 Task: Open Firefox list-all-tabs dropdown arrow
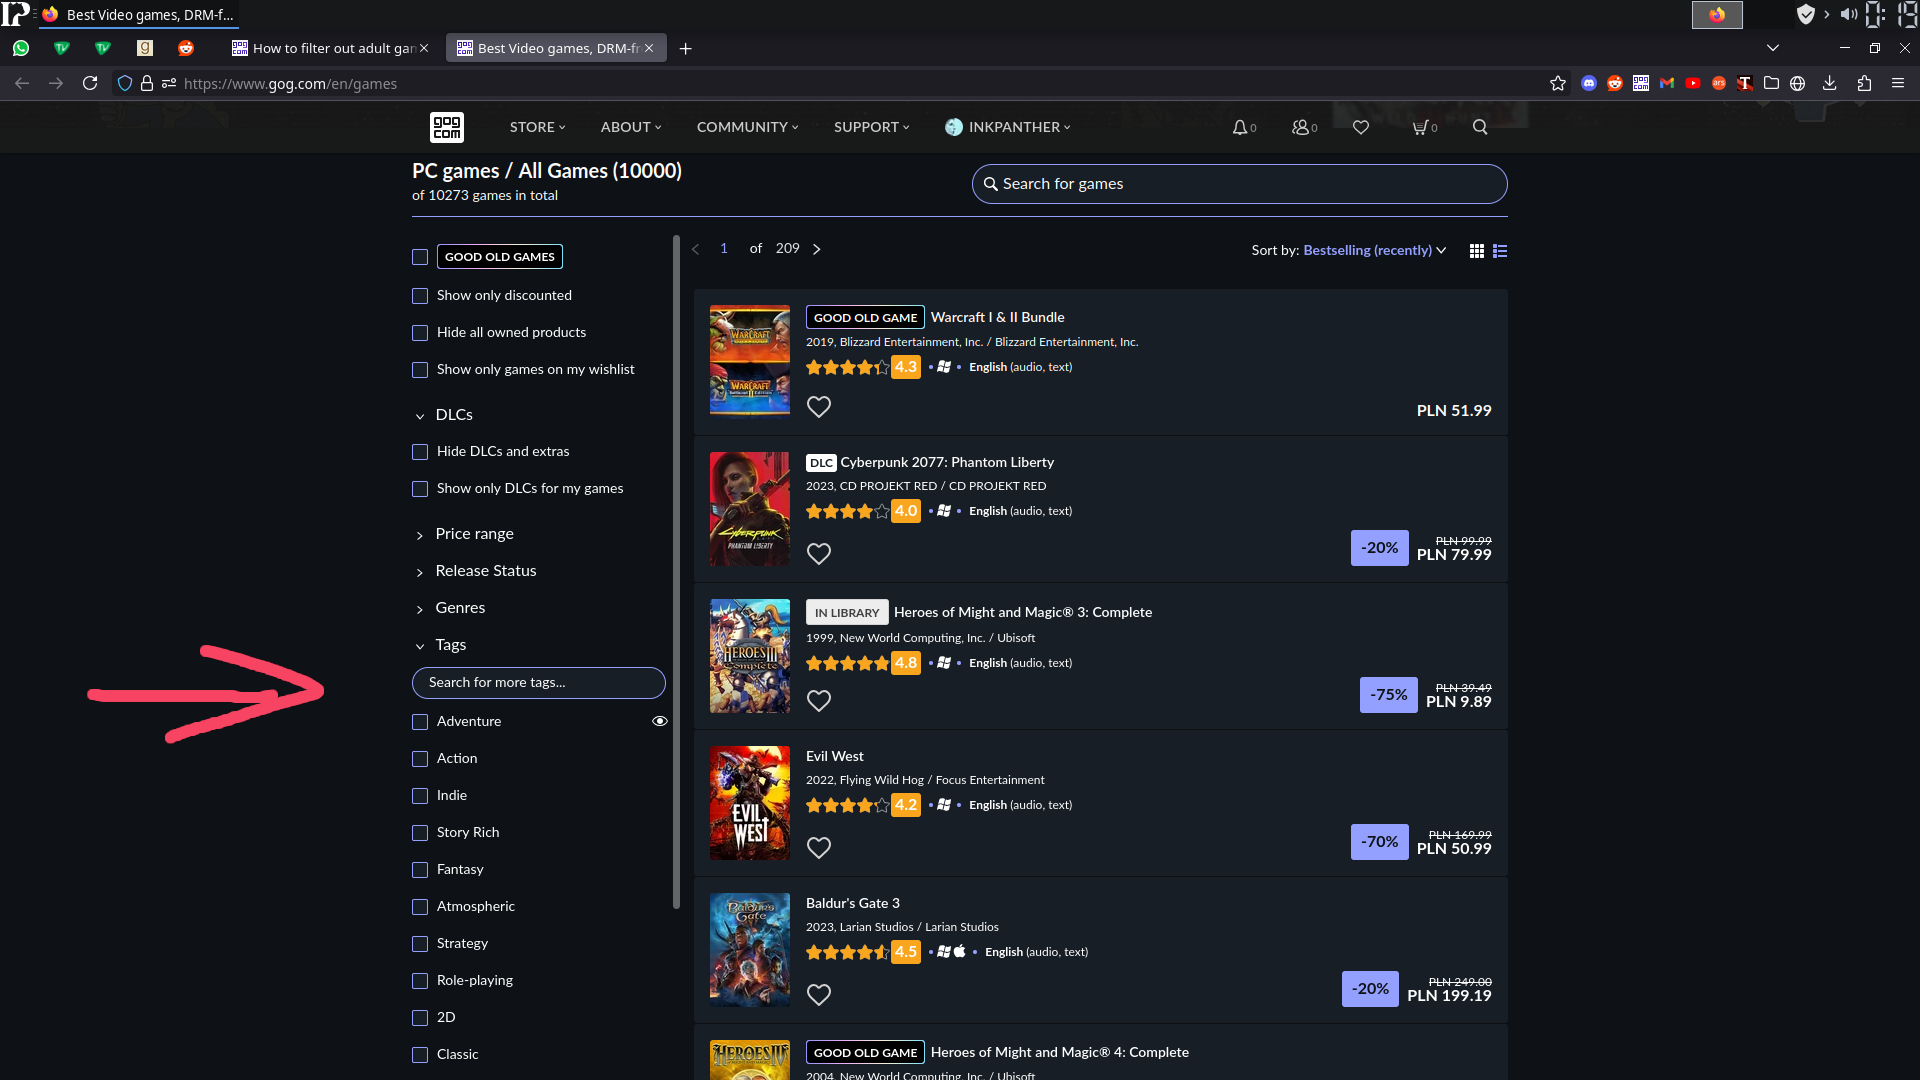pyautogui.click(x=1773, y=48)
